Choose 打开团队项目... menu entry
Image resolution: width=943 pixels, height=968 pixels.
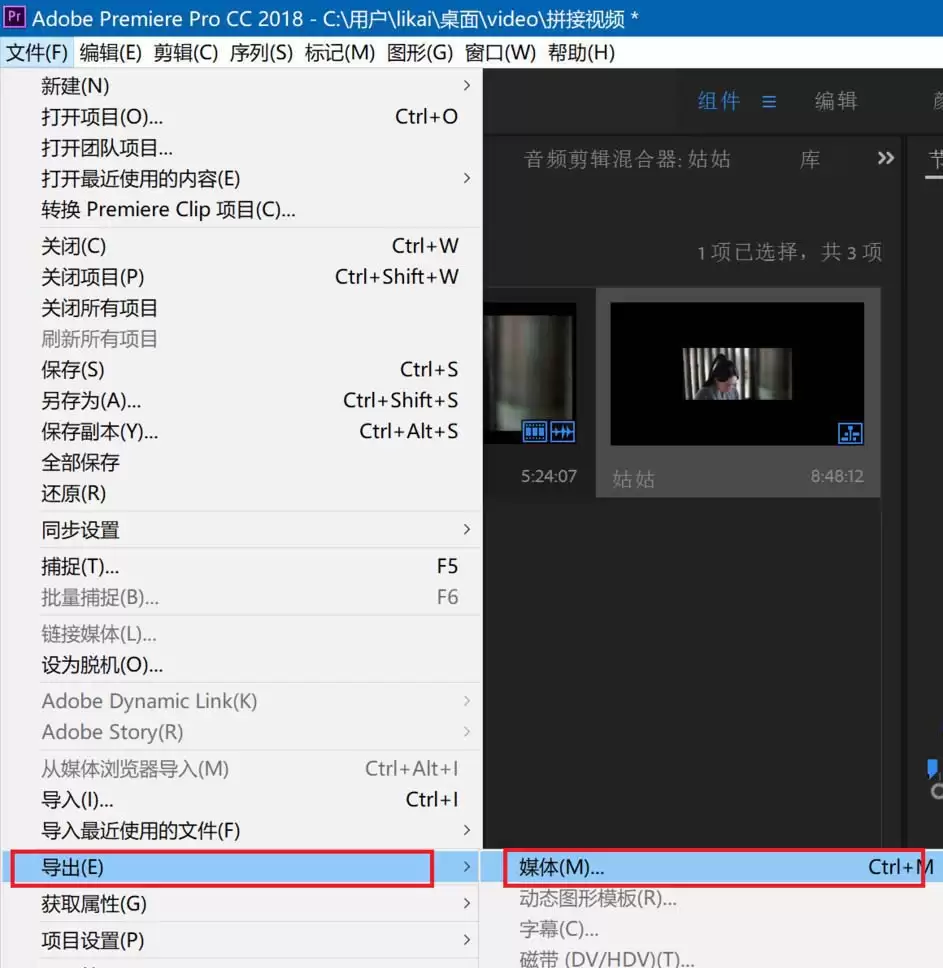tap(242, 148)
